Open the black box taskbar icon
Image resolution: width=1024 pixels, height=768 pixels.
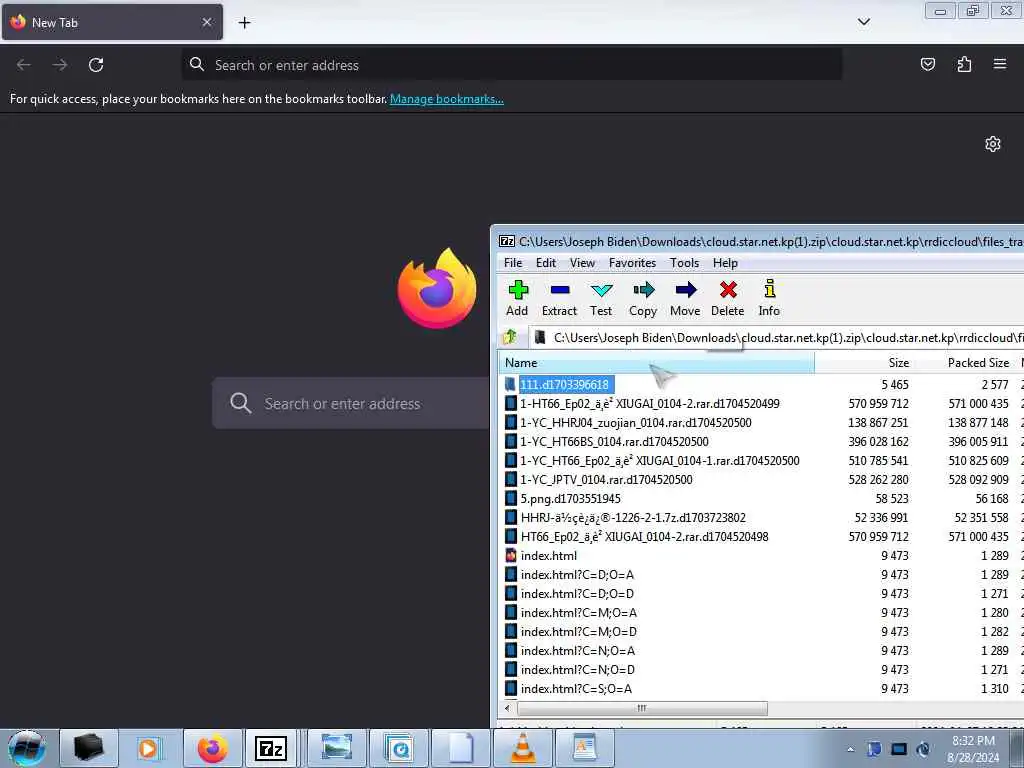click(89, 748)
